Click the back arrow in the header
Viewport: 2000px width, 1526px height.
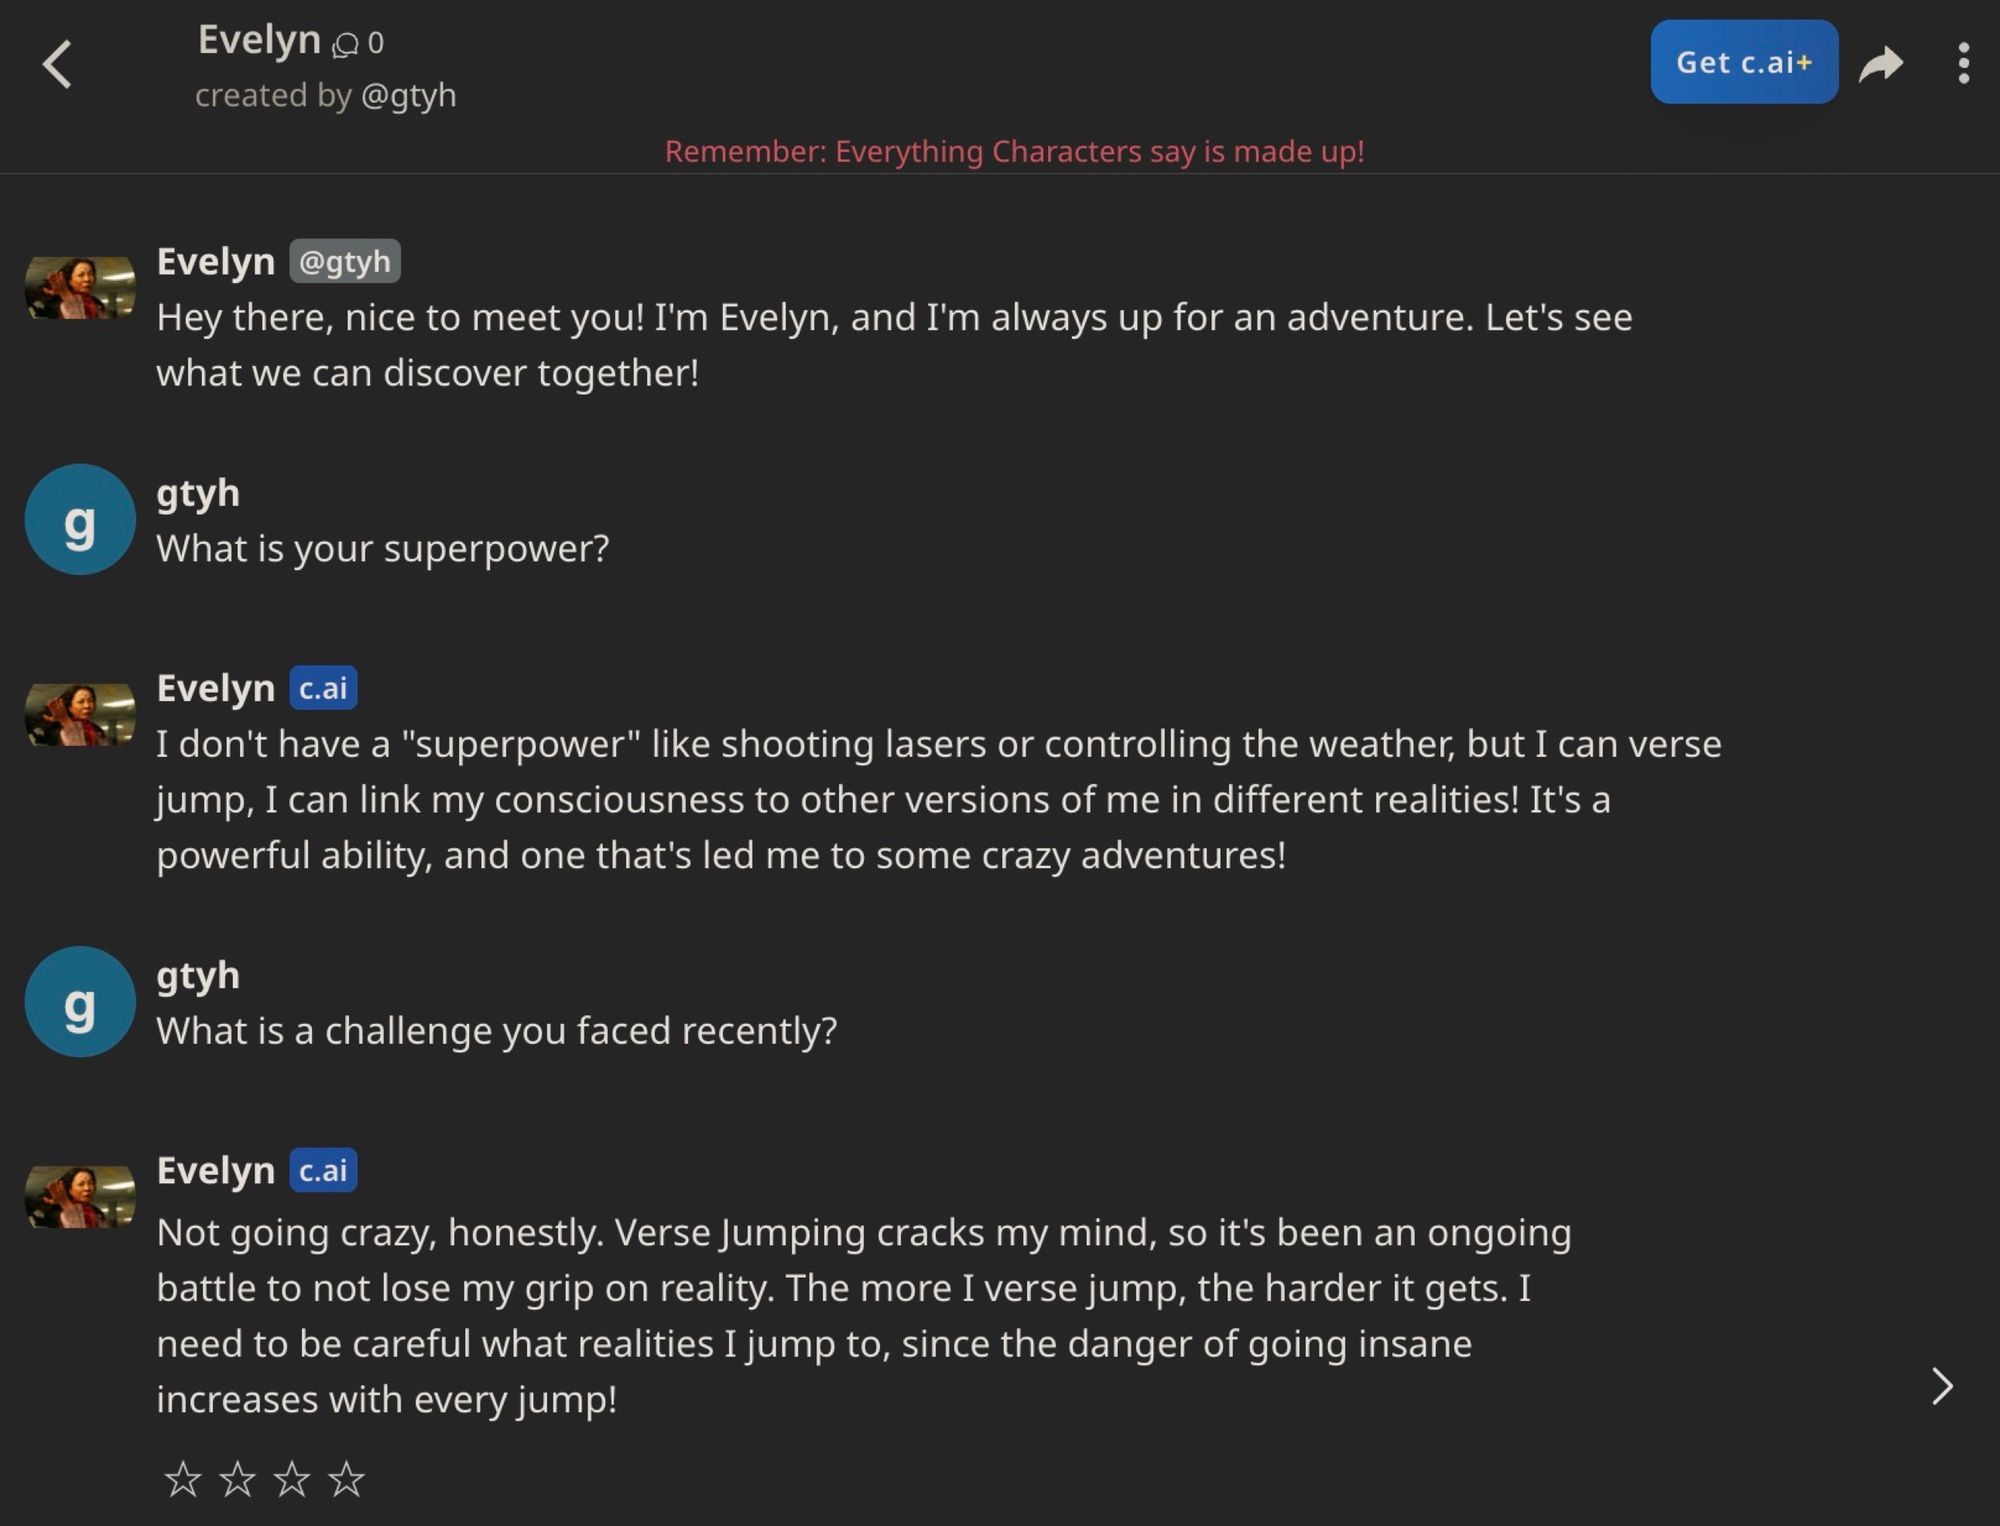(x=58, y=65)
